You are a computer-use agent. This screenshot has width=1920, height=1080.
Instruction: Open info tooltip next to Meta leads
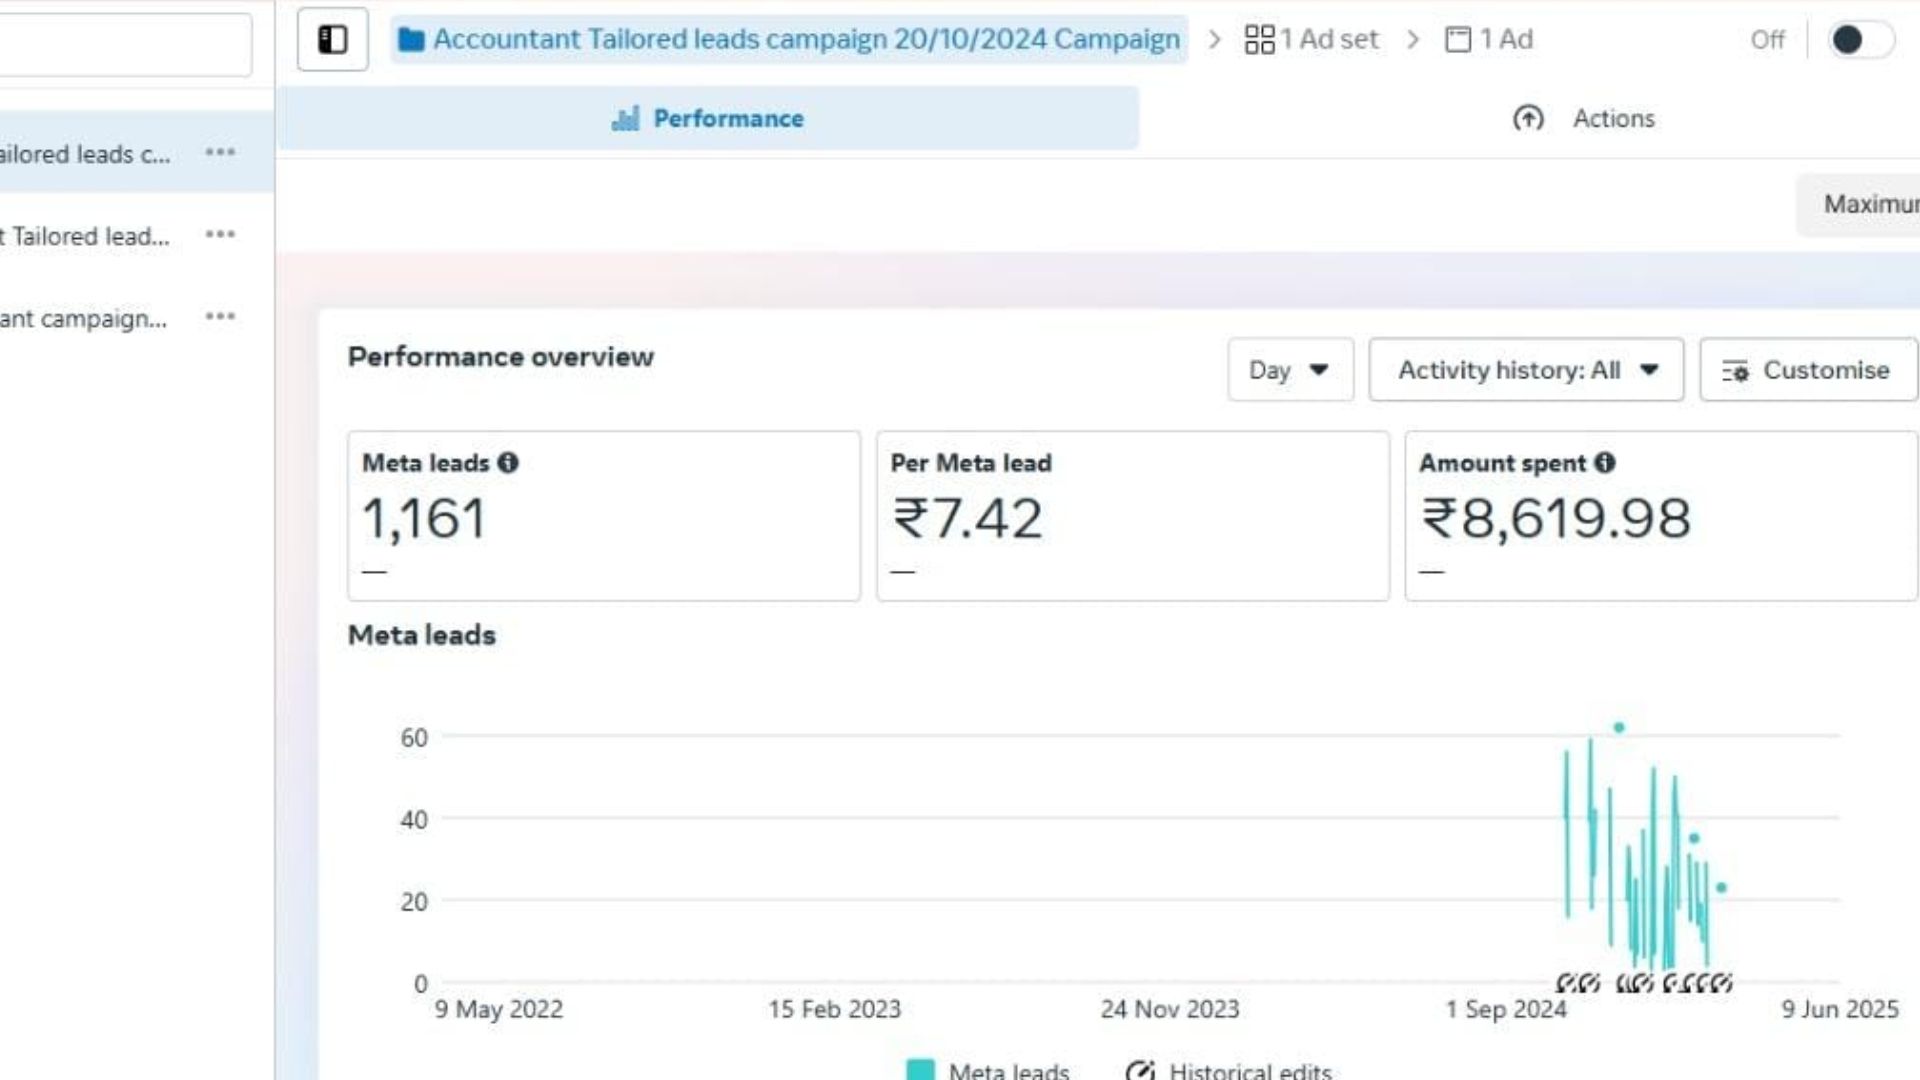pyautogui.click(x=508, y=463)
